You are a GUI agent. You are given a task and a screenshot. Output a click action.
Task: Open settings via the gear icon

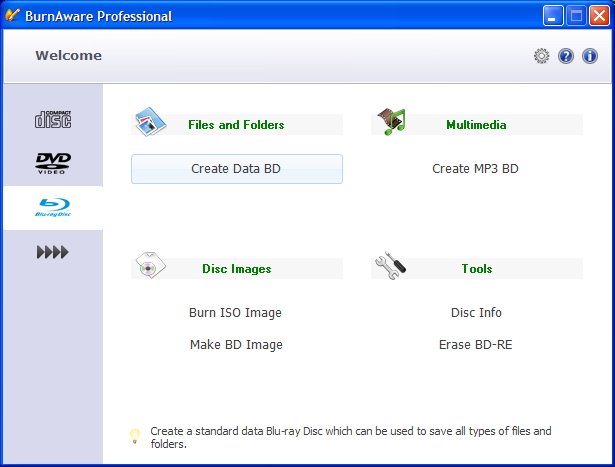click(542, 56)
